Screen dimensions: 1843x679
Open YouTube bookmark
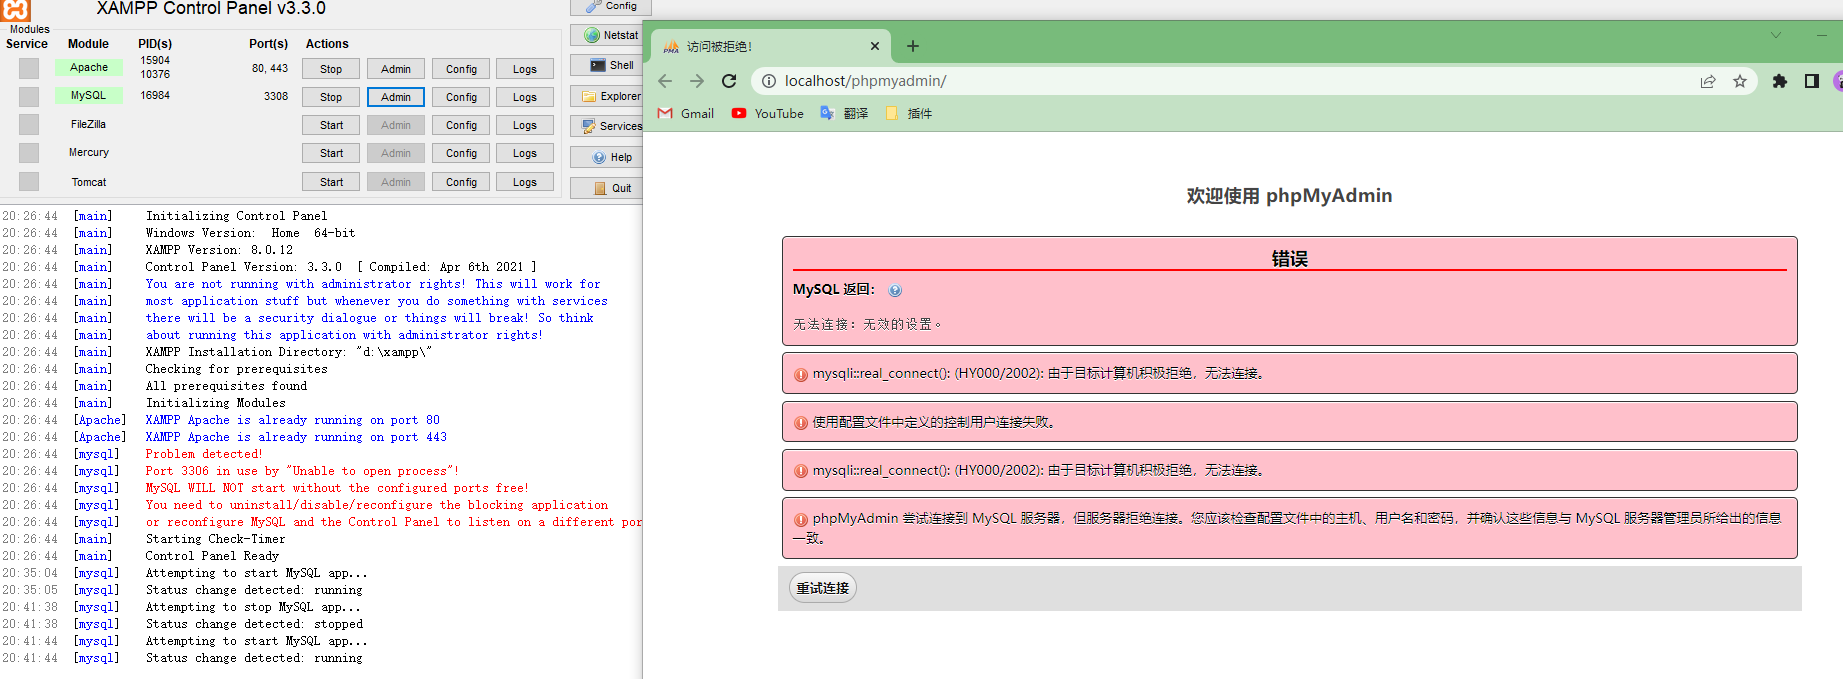tap(767, 114)
